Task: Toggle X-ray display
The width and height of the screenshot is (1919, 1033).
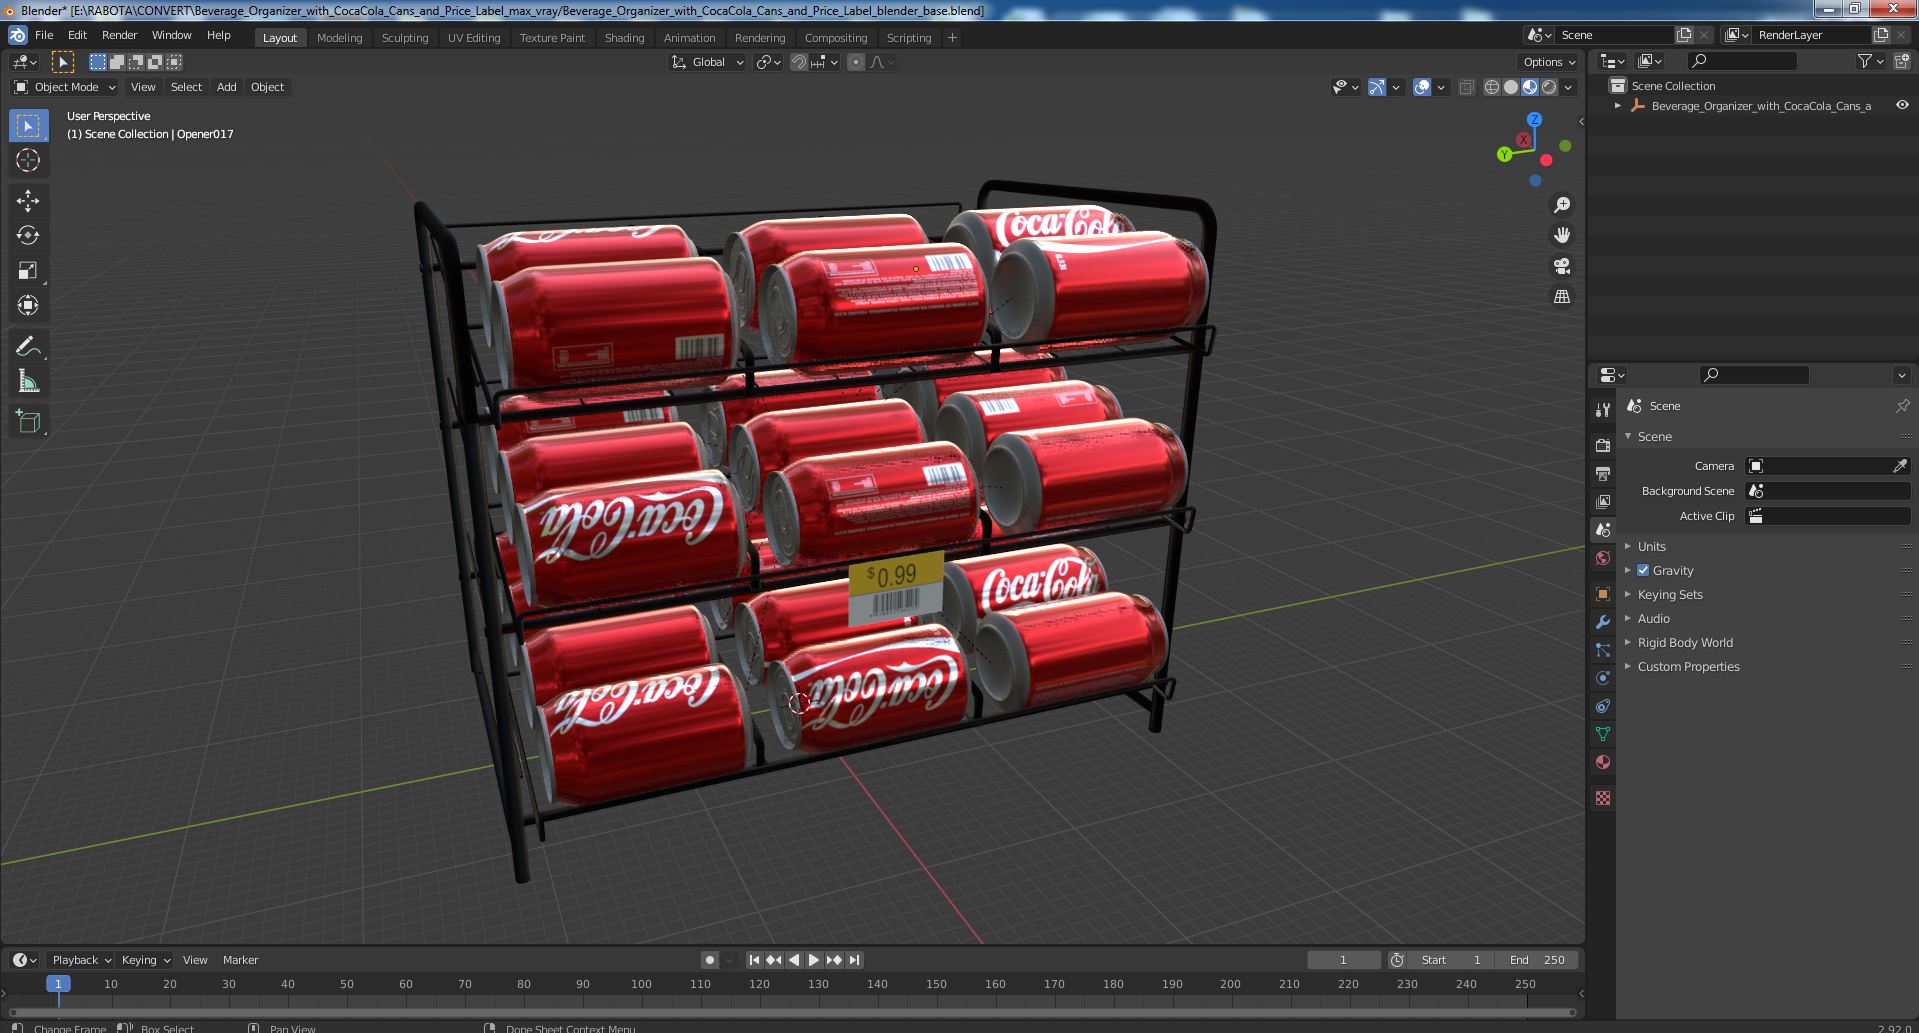Action: point(1466,87)
